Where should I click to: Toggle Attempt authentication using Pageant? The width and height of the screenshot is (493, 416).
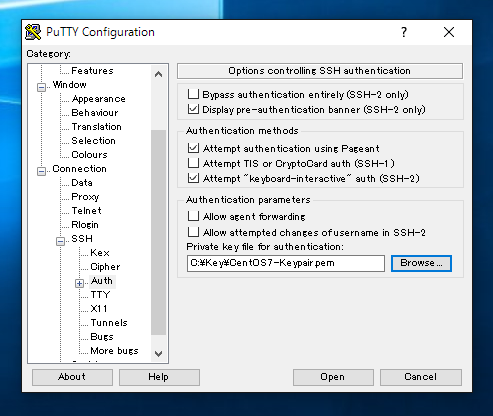[x=193, y=148]
